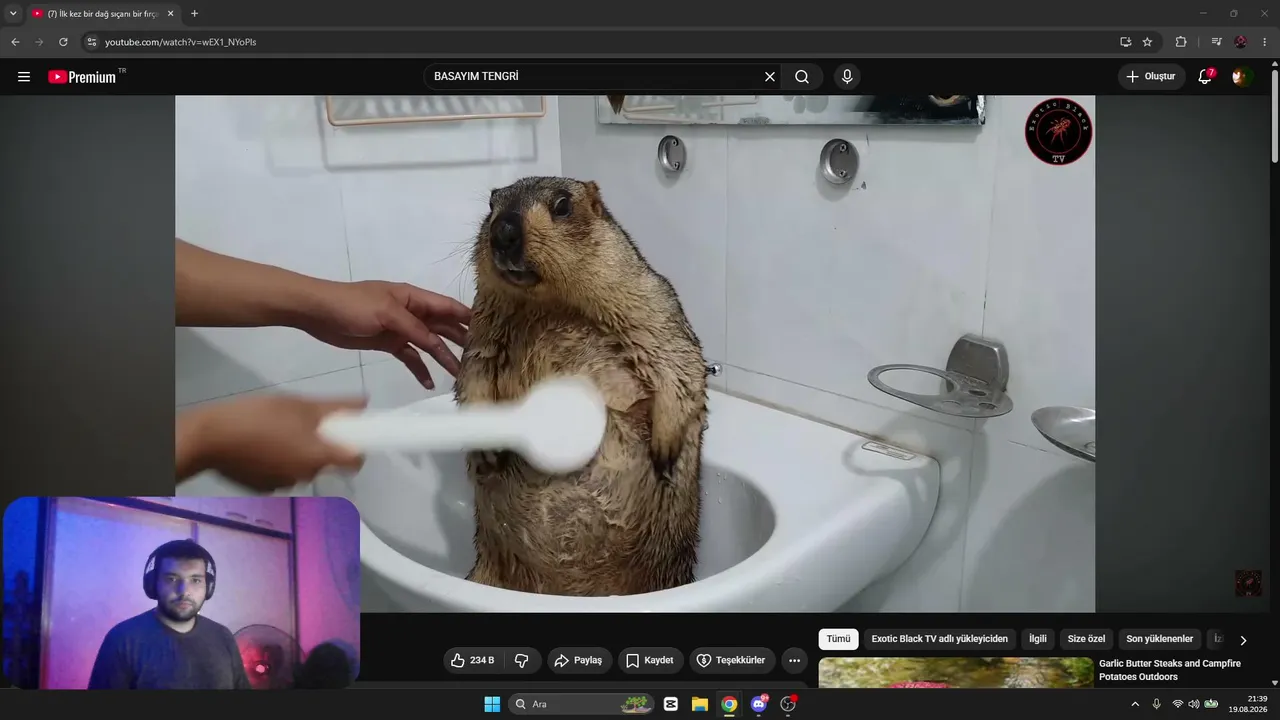Image resolution: width=1280 pixels, height=720 pixels.
Task: Go to YouTube Premium home logo
Action: point(82,77)
